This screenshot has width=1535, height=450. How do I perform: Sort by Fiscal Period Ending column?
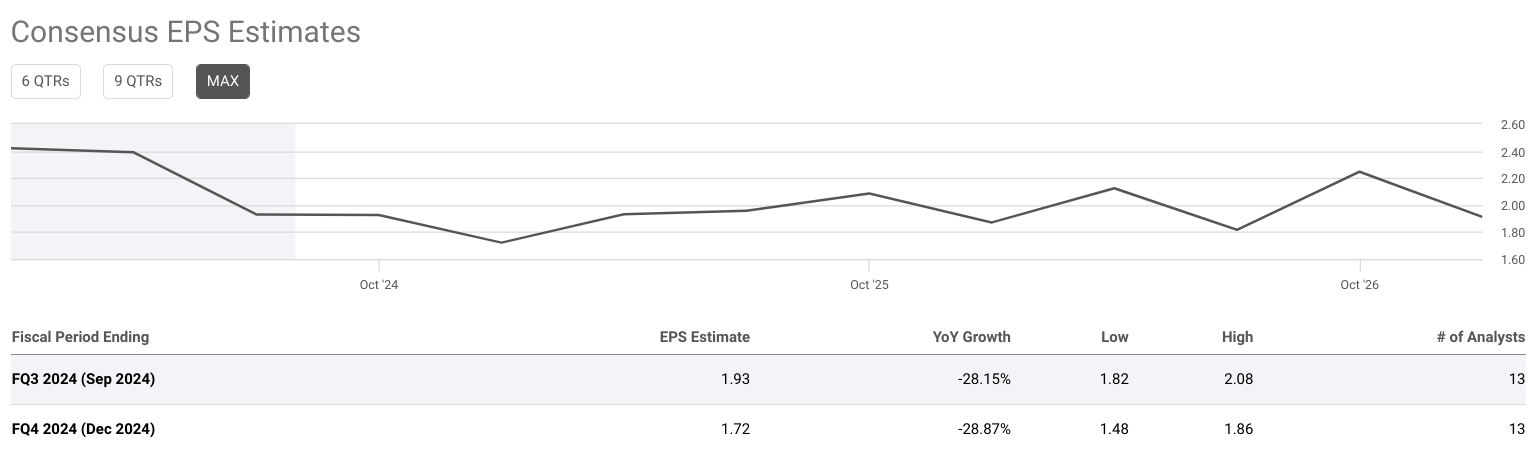click(x=80, y=337)
